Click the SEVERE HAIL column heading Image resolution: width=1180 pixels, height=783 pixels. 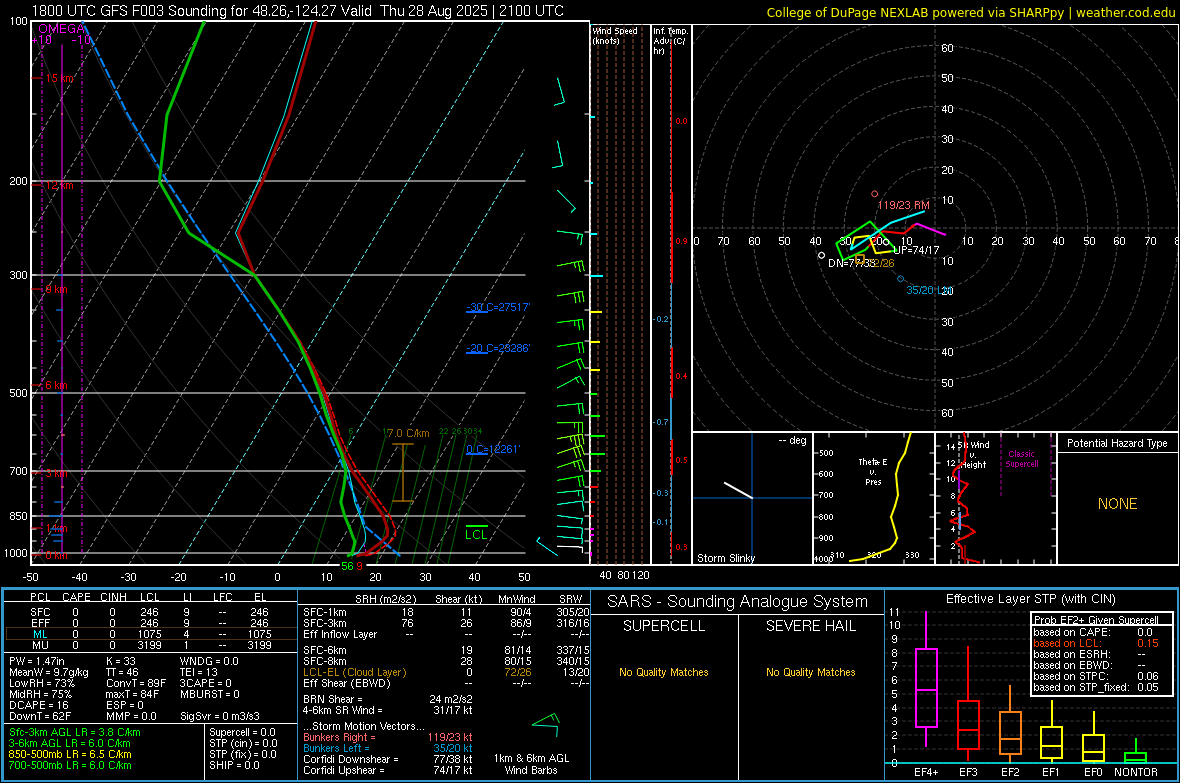(811, 626)
